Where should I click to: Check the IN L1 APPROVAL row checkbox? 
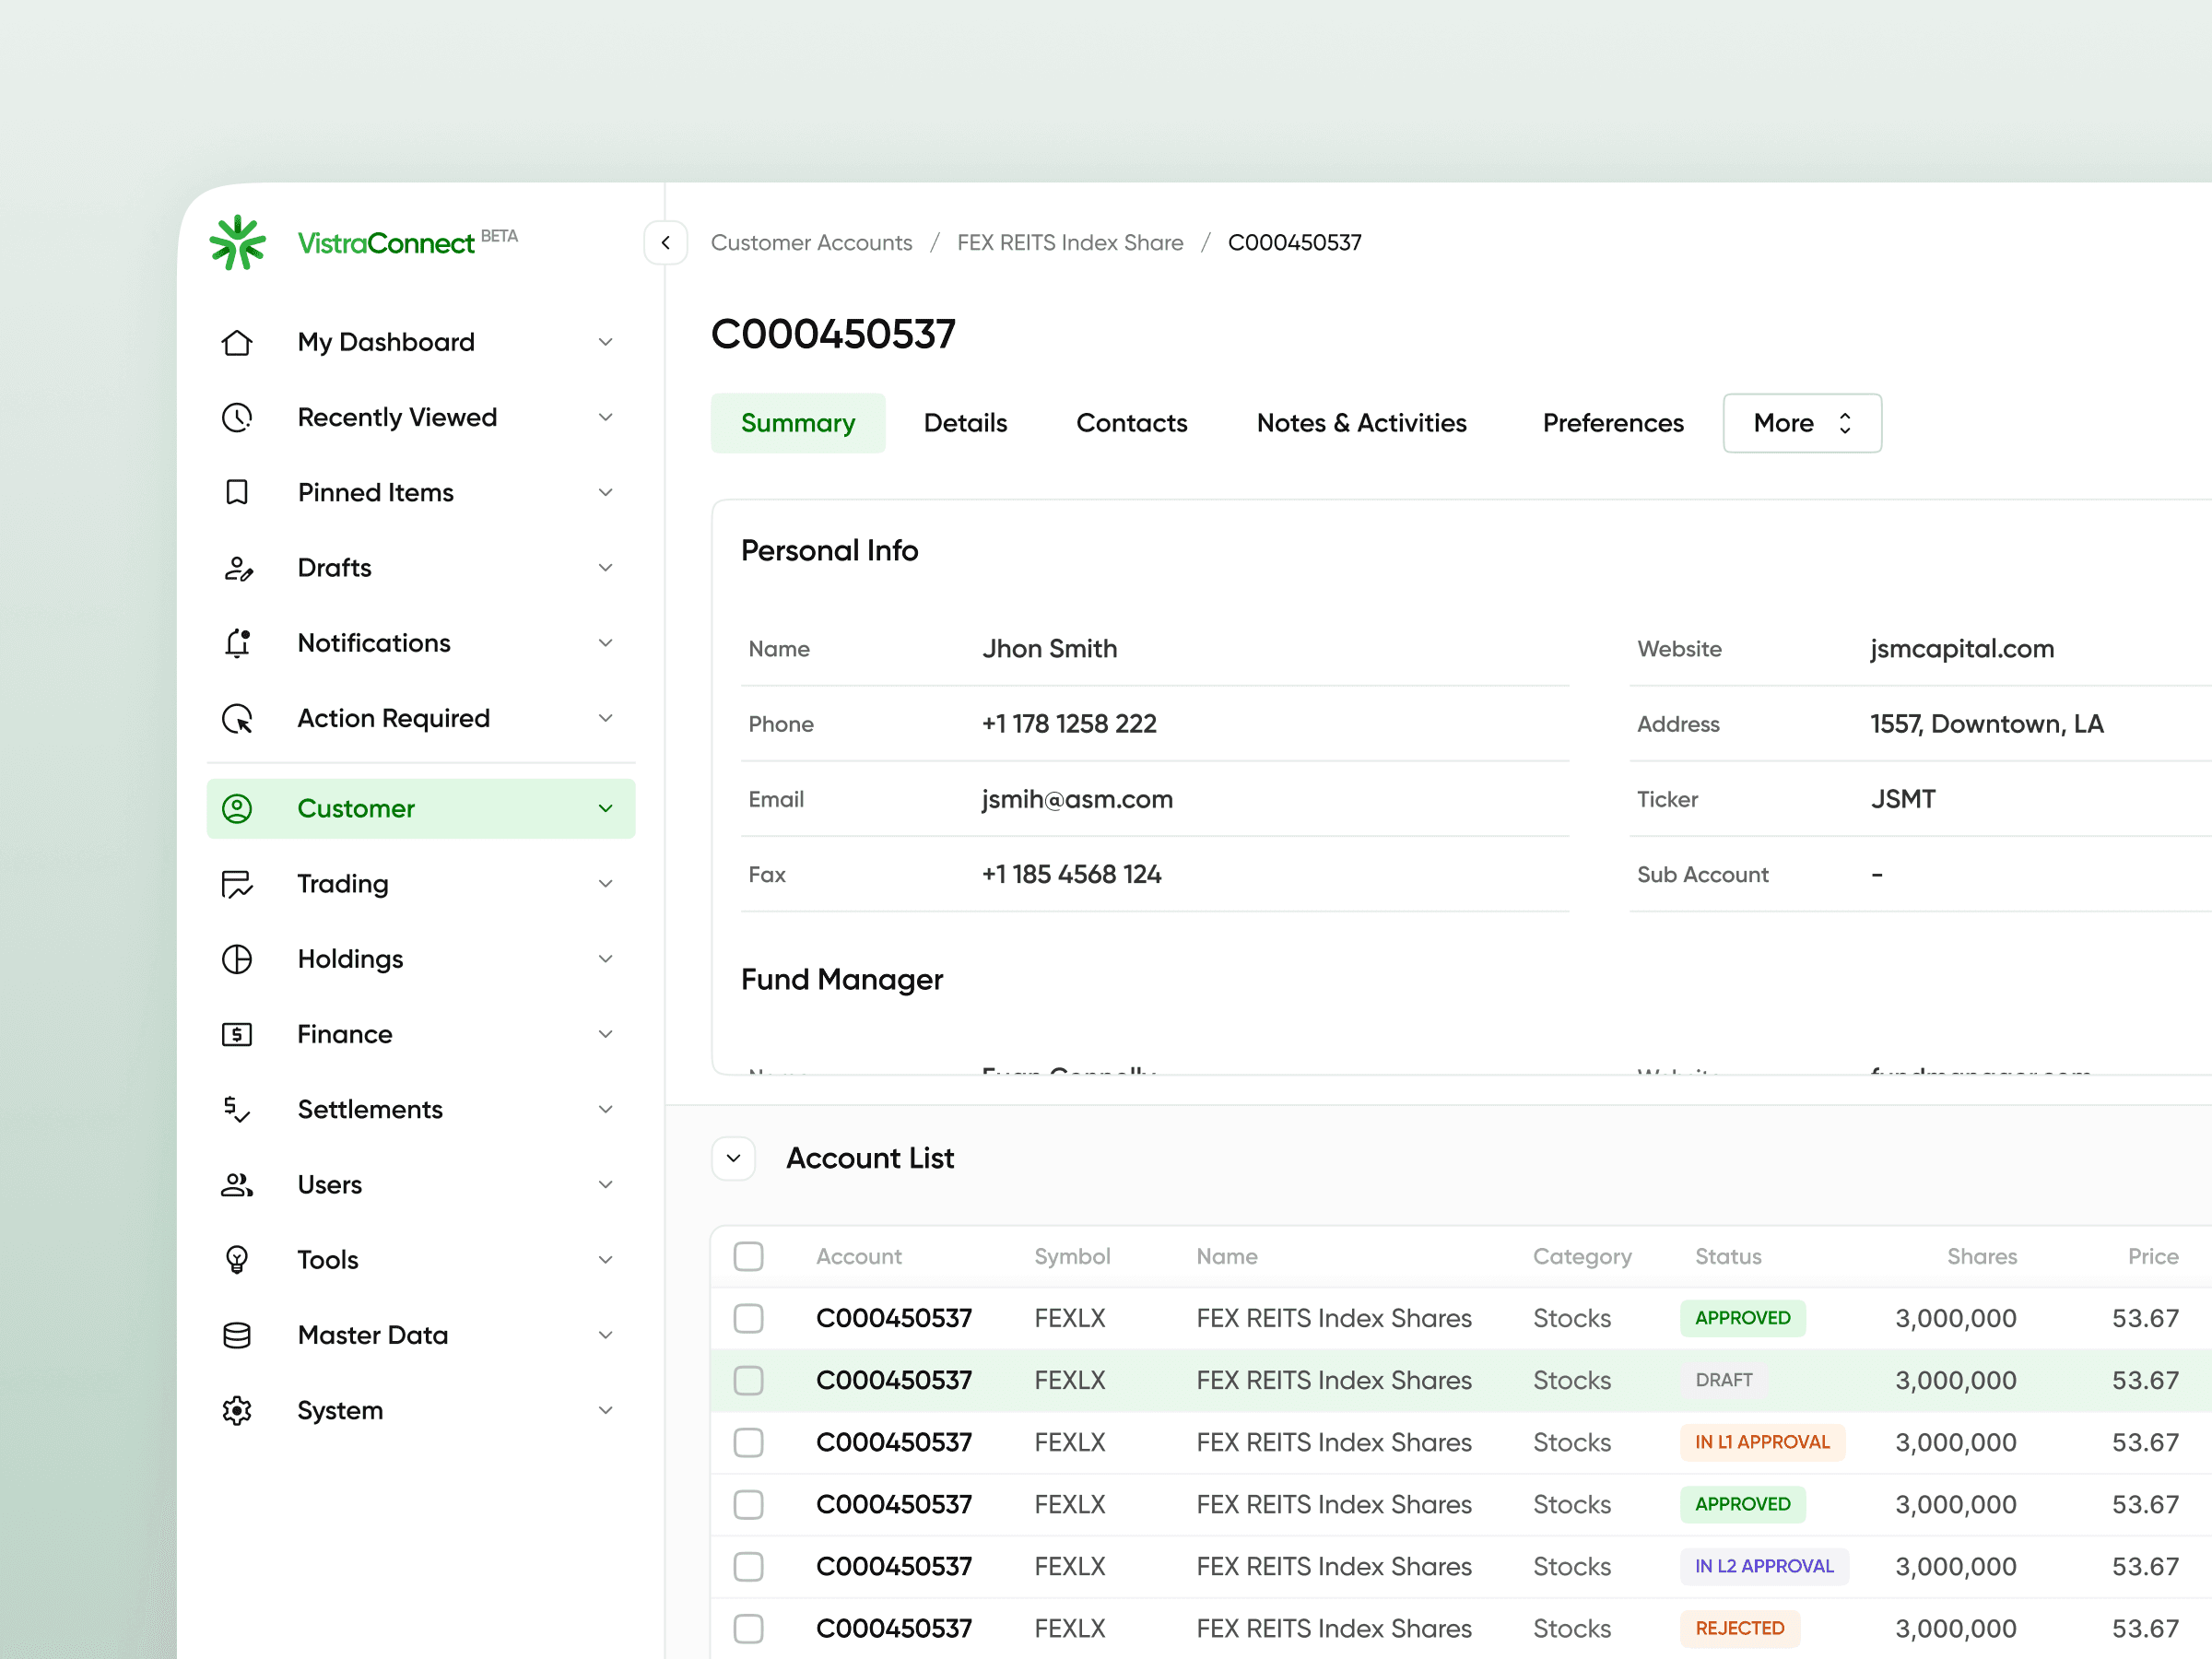coord(749,1442)
